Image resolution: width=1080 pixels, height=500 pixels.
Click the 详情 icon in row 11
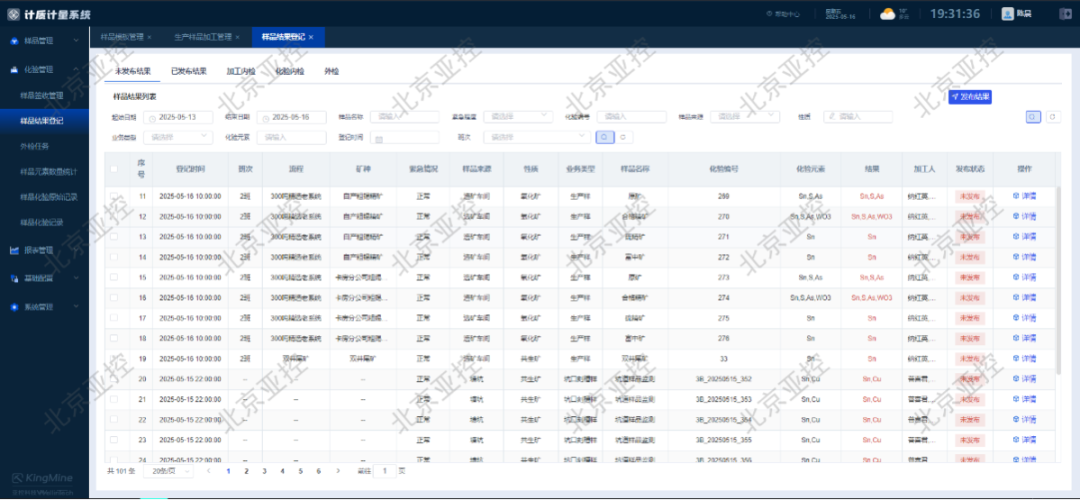(x=1015, y=196)
